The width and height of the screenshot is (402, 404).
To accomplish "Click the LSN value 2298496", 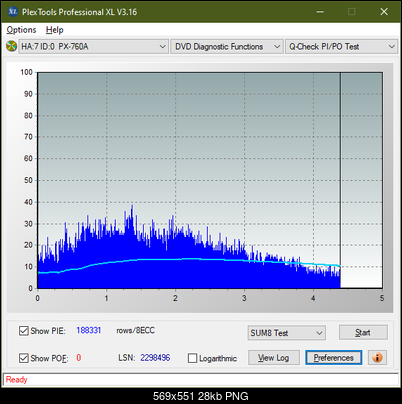I will point(155,358).
